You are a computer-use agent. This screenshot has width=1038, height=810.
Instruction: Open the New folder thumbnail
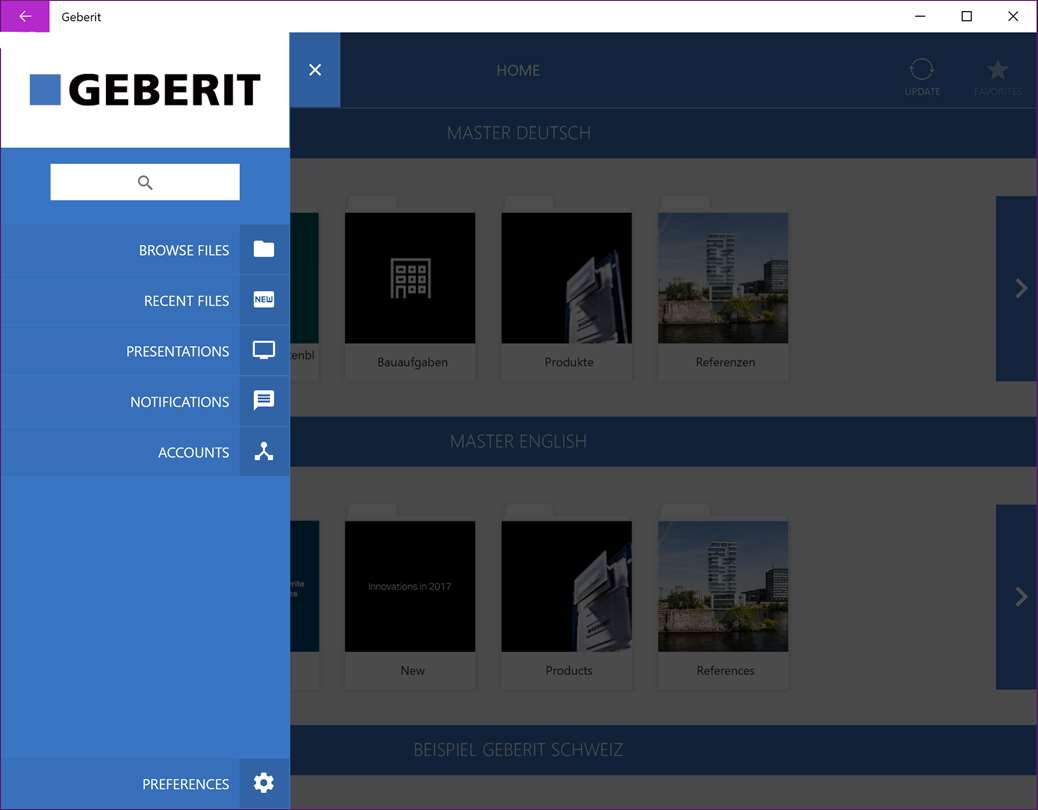click(x=410, y=586)
